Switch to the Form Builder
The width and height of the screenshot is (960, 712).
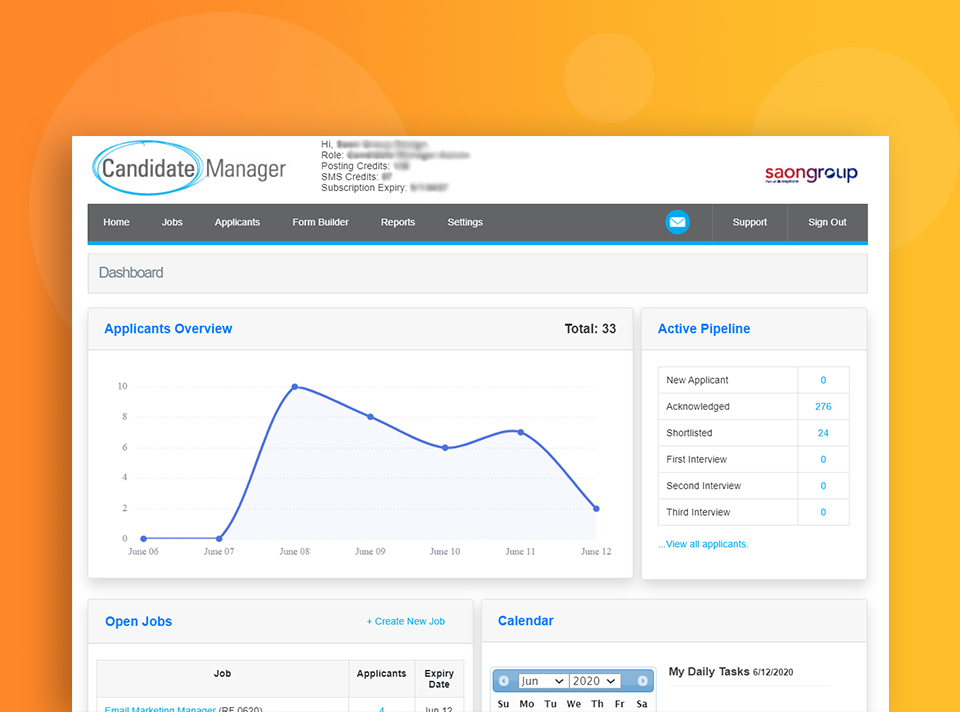coord(320,222)
